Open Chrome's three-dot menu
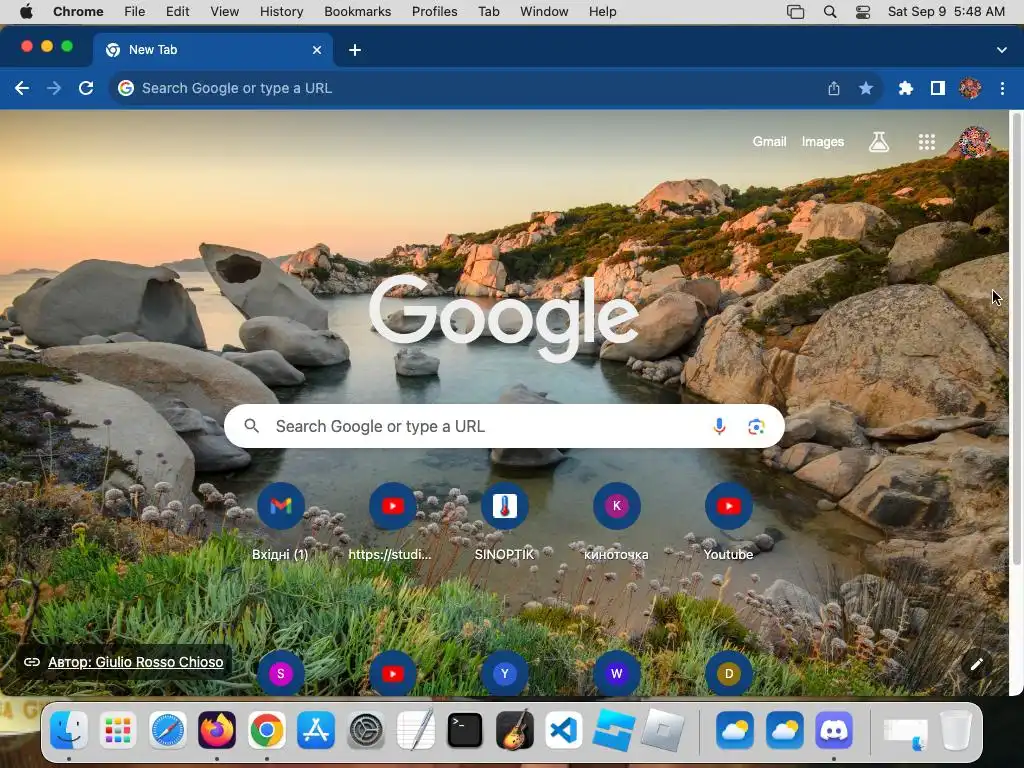1024x768 pixels. click(1002, 88)
